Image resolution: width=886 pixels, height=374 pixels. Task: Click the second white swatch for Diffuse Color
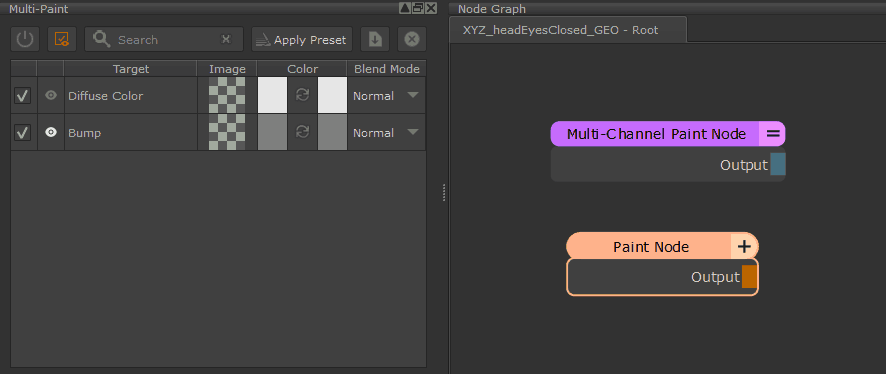pos(332,95)
